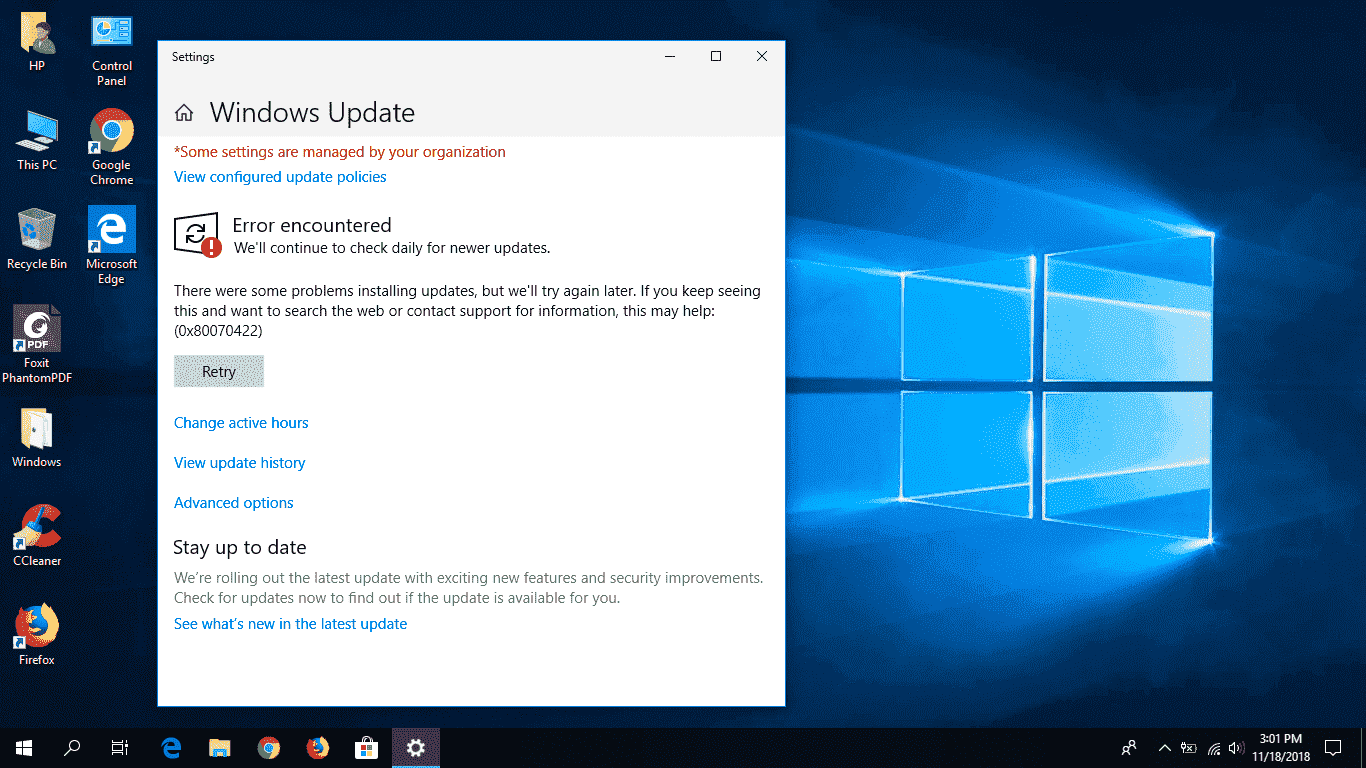Close the Settings window
Screen dimensions: 1366x768
pos(762,57)
